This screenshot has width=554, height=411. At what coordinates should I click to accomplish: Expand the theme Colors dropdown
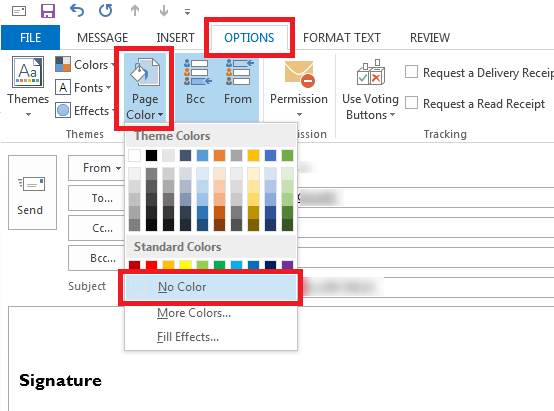pyautogui.click(x=85, y=65)
